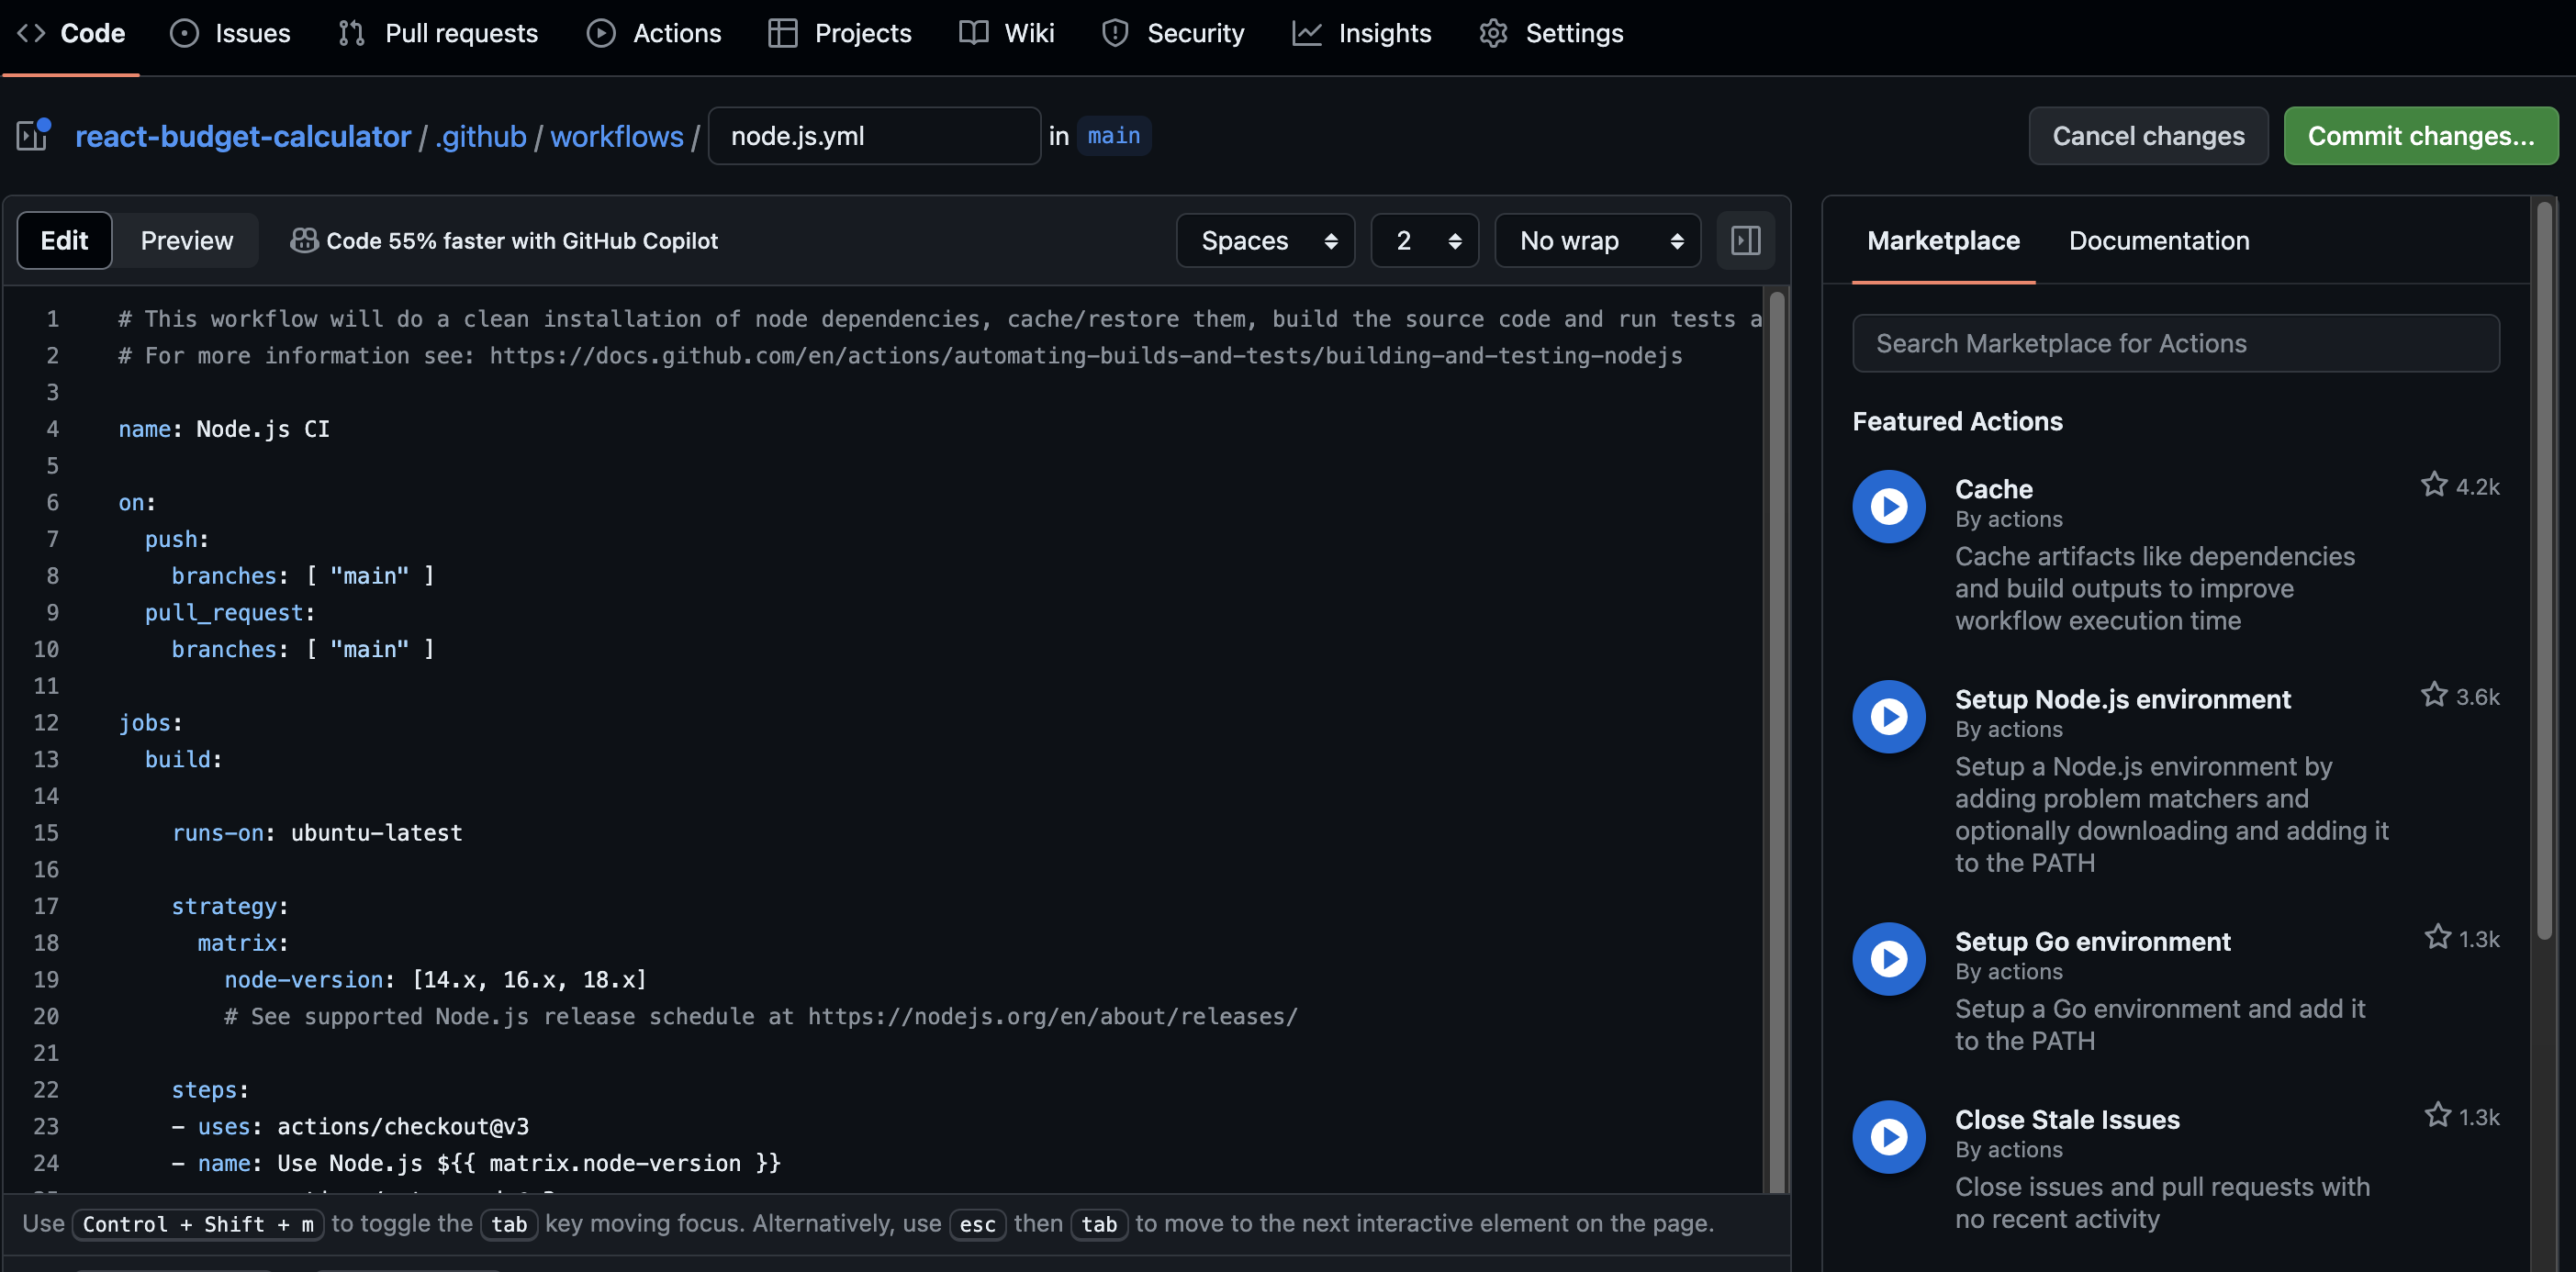Click the Actions play-circle icon

[x=601, y=33]
